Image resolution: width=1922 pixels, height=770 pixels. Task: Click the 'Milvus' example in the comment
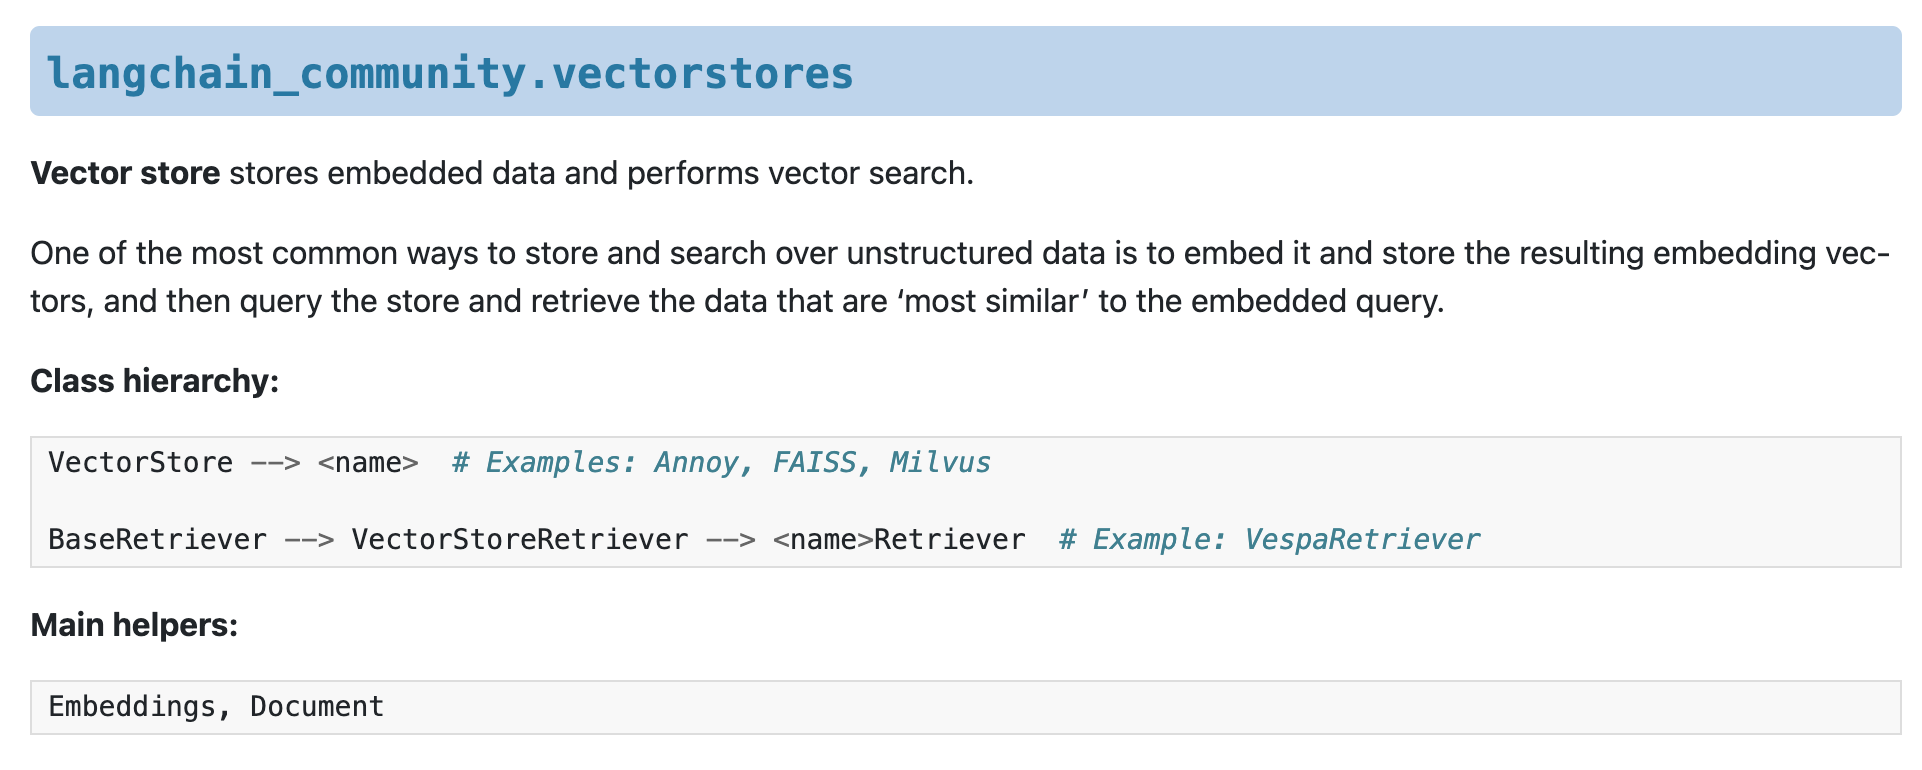pyautogui.click(x=939, y=463)
